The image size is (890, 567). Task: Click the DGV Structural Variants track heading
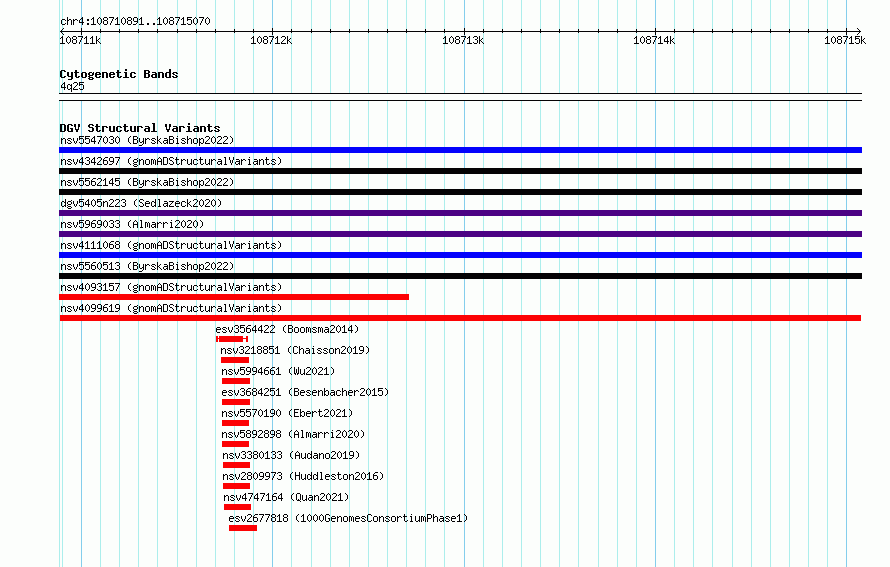point(140,128)
